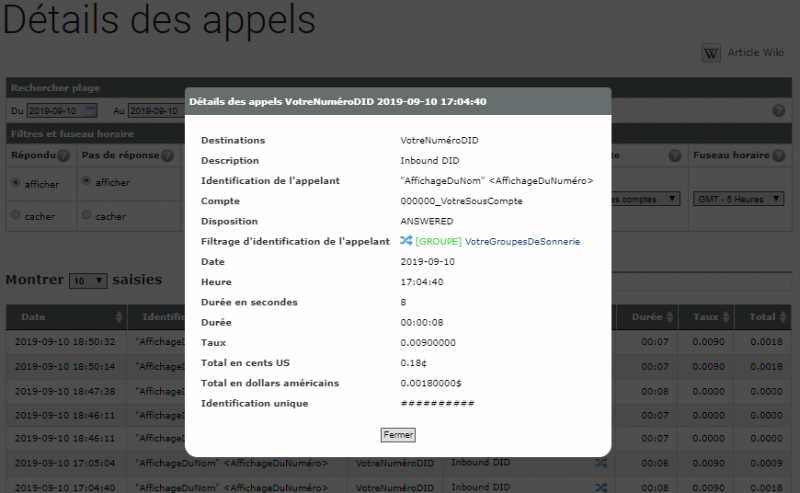800x493 pixels.
Task: Click routing icon in the 17:05:04 row
Action: pyautogui.click(x=601, y=463)
